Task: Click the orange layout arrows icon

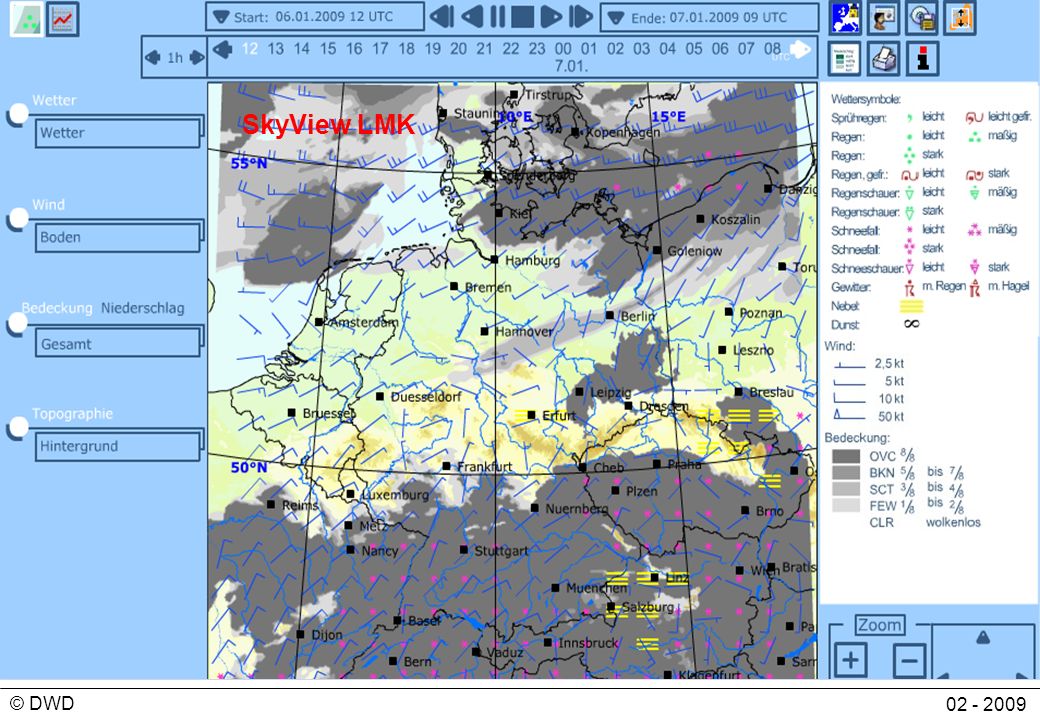Action: click(x=960, y=18)
